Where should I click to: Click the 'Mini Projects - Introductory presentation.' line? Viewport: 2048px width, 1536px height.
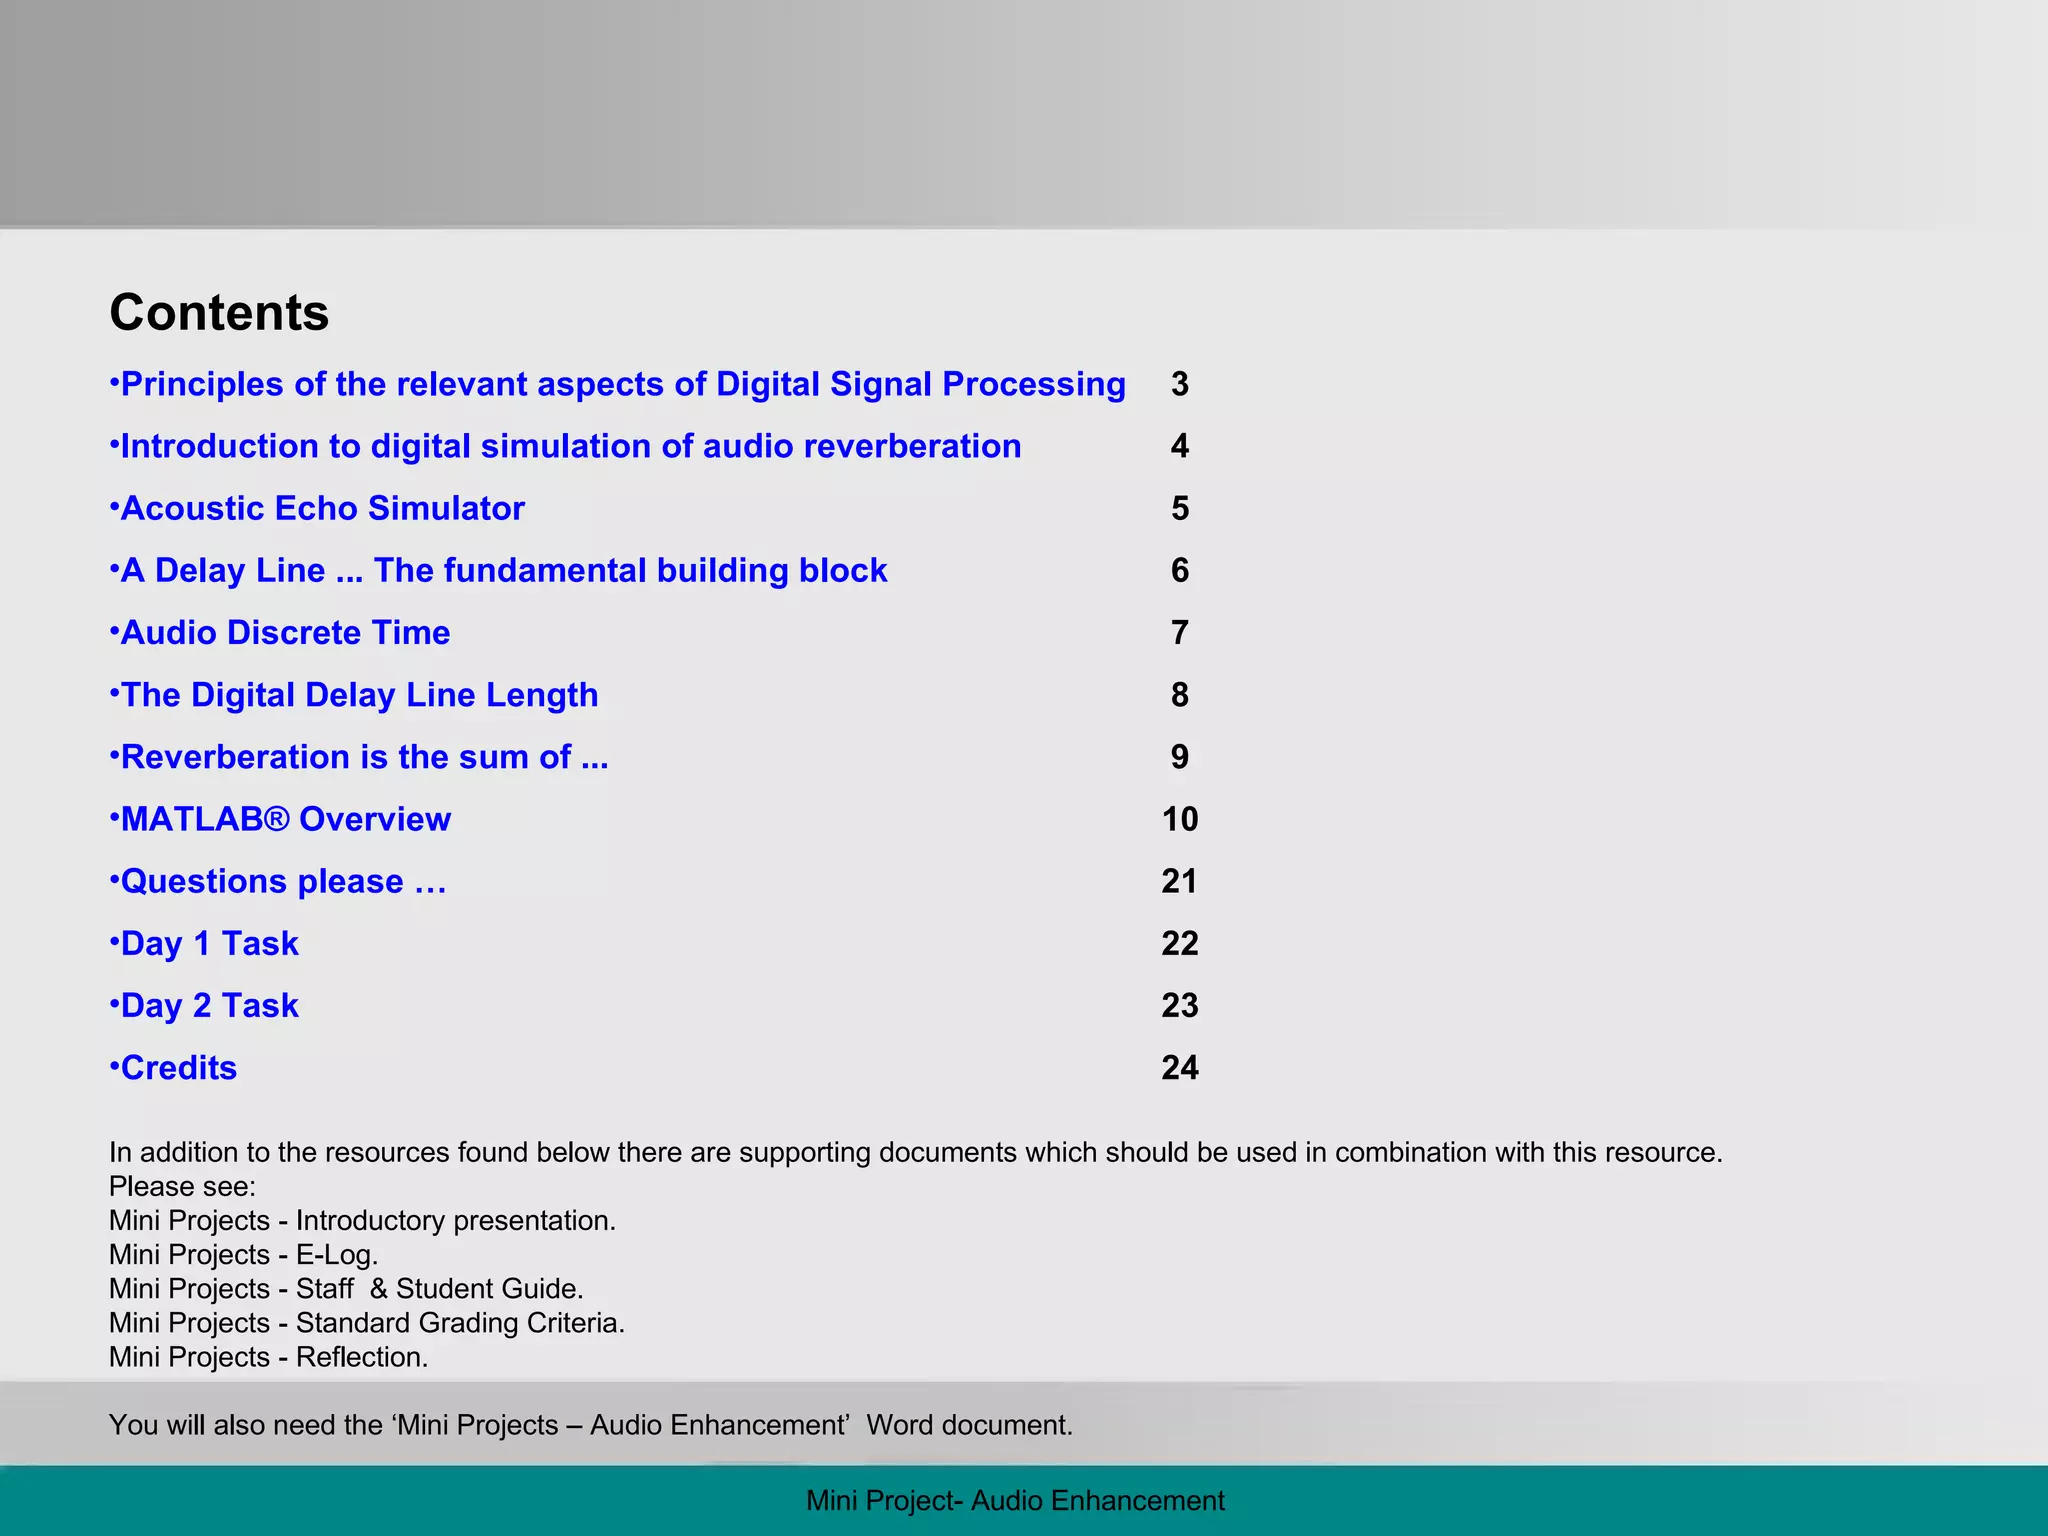[x=362, y=1221]
